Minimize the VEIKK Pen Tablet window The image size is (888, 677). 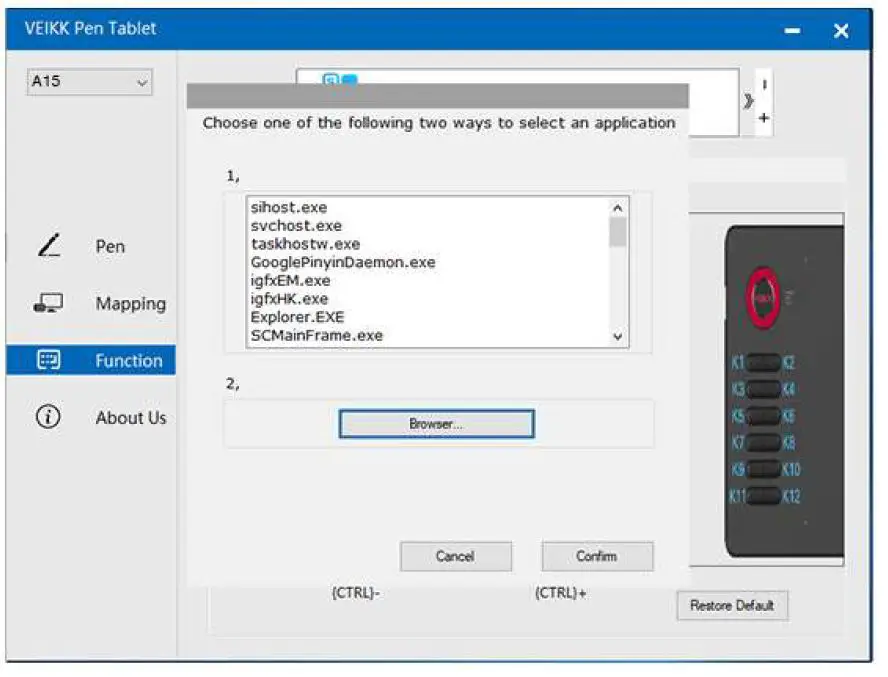point(792,31)
